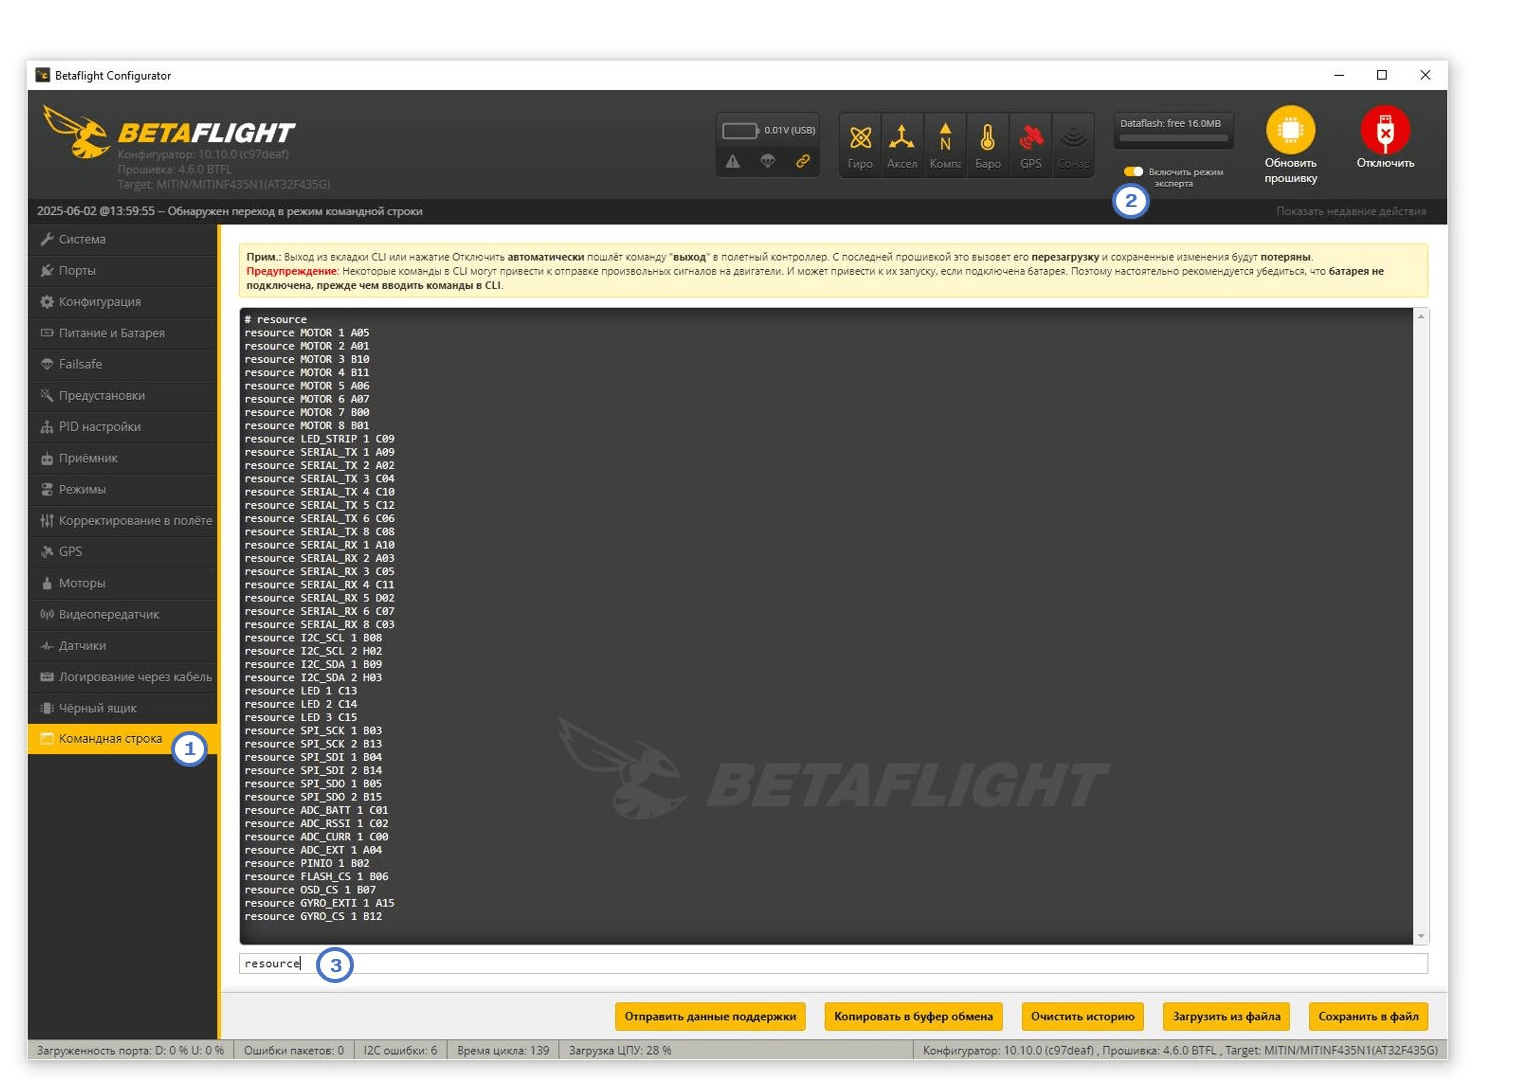1528x1086 pixels.
Task: Click the 'resource SERIAL_RX 8 C03' line
Action: pyautogui.click(x=319, y=625)
